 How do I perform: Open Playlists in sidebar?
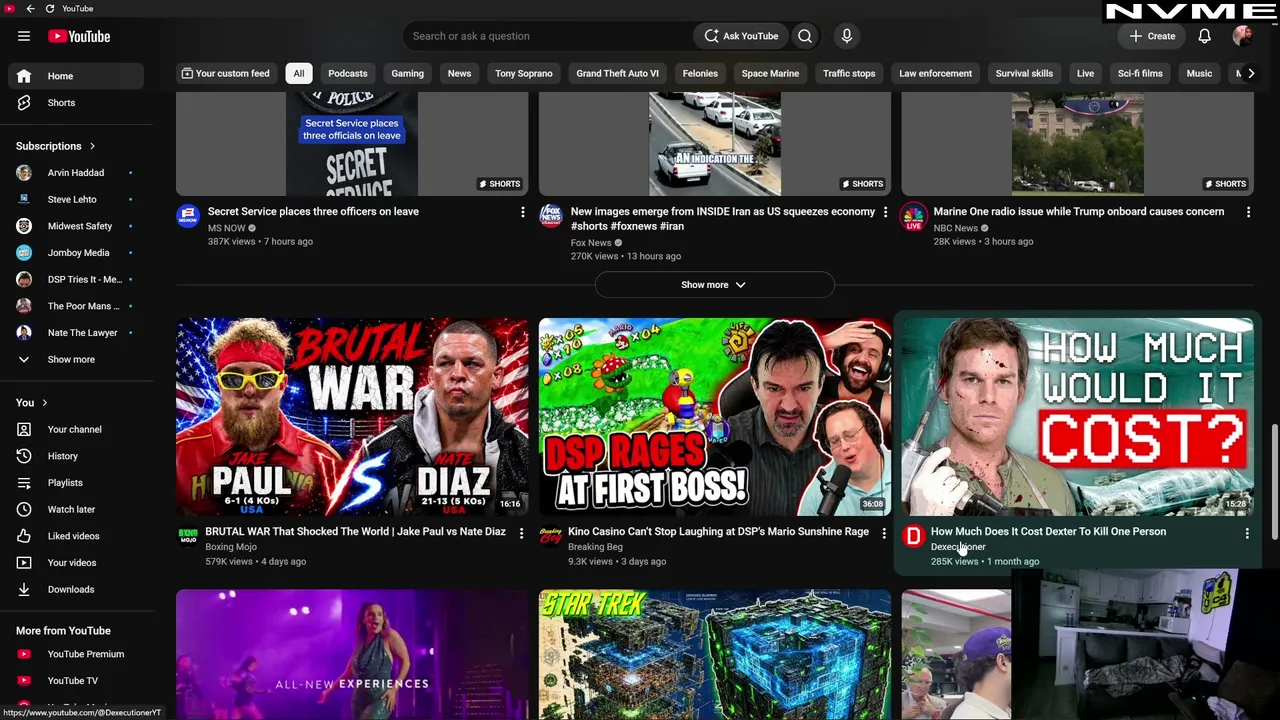click(x=76, y=483)
